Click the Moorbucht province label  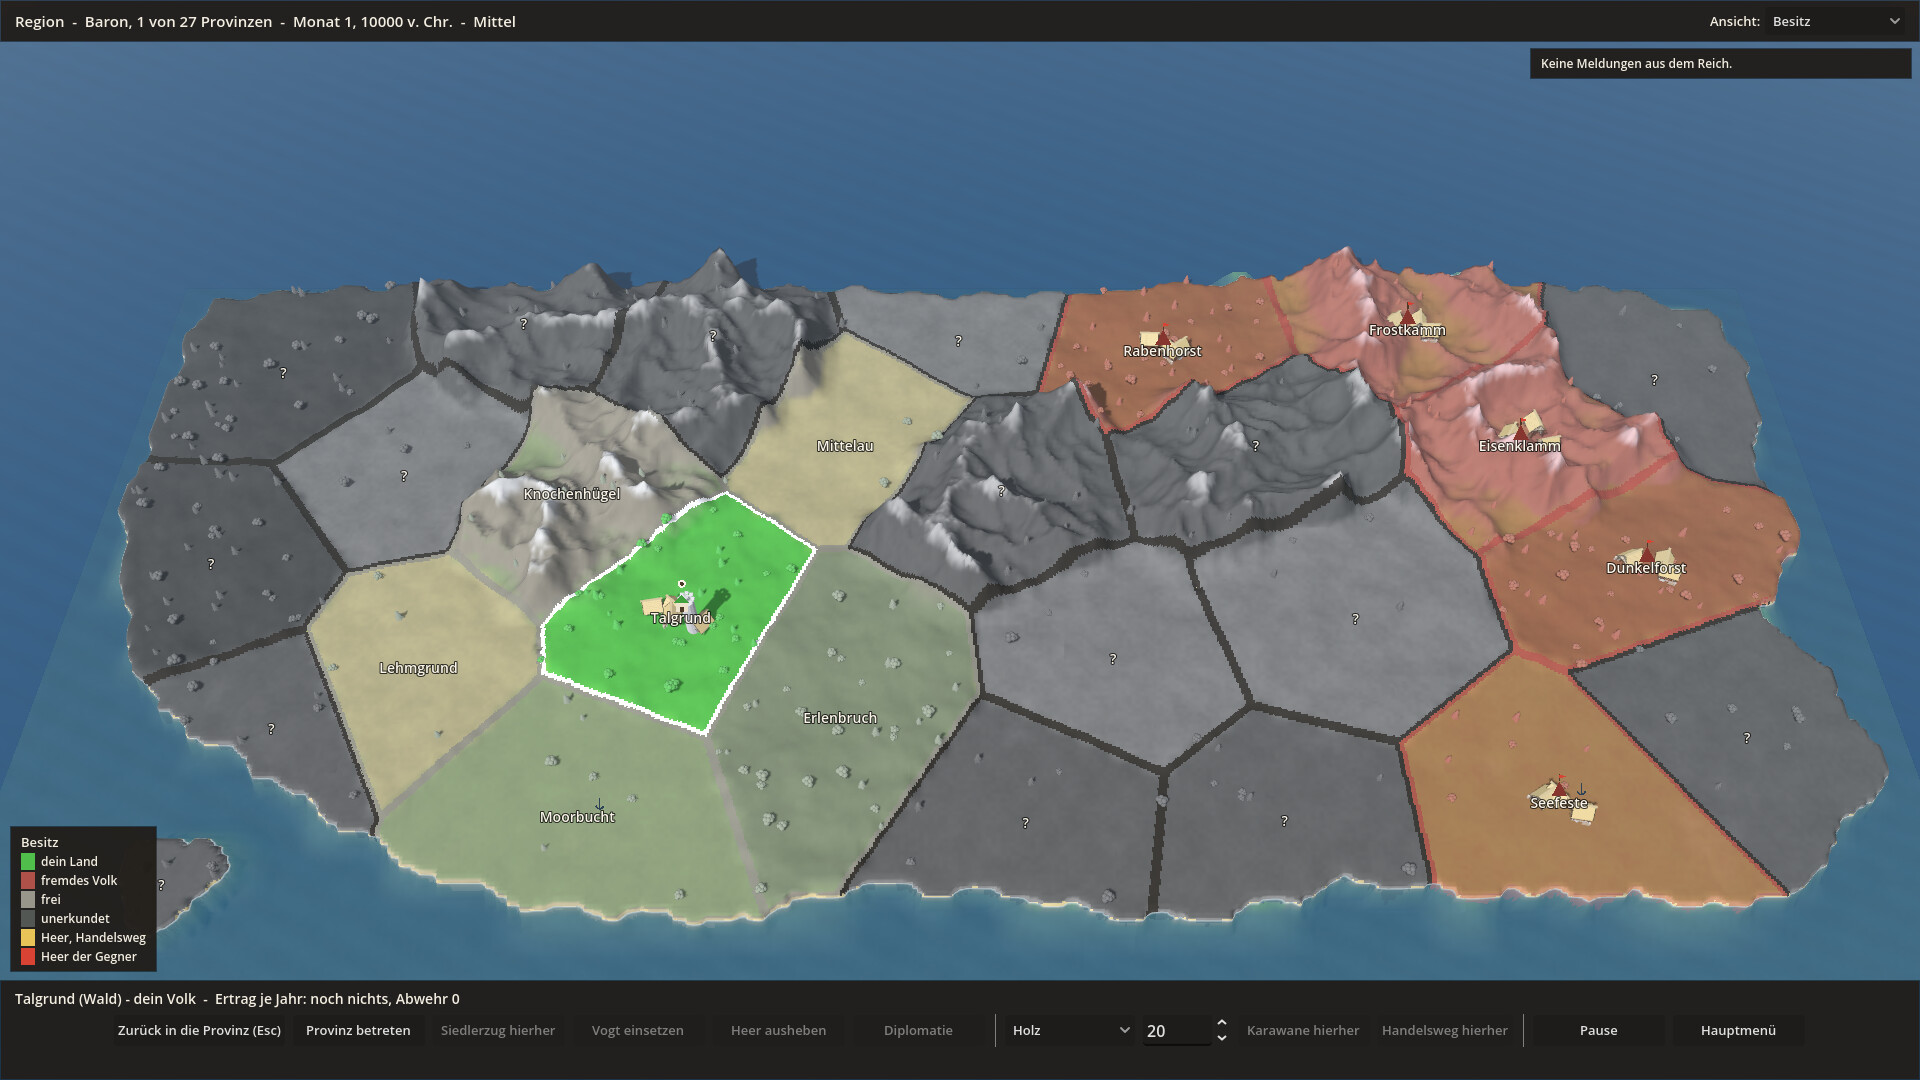[x=577, y=817]
